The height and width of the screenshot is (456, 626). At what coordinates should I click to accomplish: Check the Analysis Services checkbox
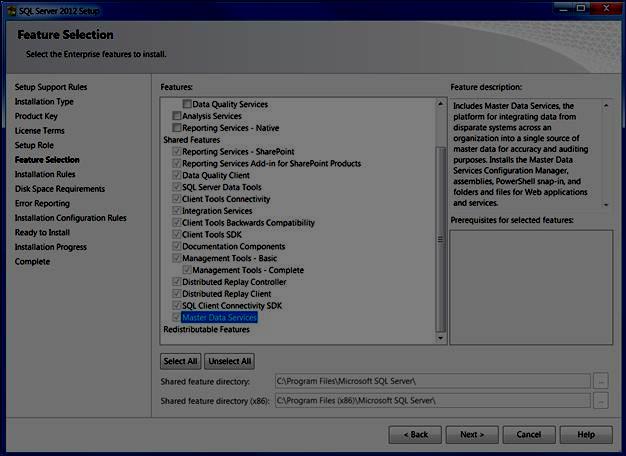[x=176, y=116]
